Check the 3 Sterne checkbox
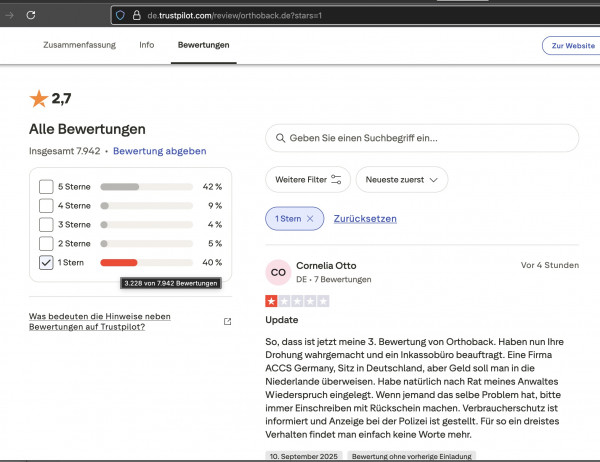Image resolution: width=600 pixels, height=462 pixels. (x=46, y=224)
